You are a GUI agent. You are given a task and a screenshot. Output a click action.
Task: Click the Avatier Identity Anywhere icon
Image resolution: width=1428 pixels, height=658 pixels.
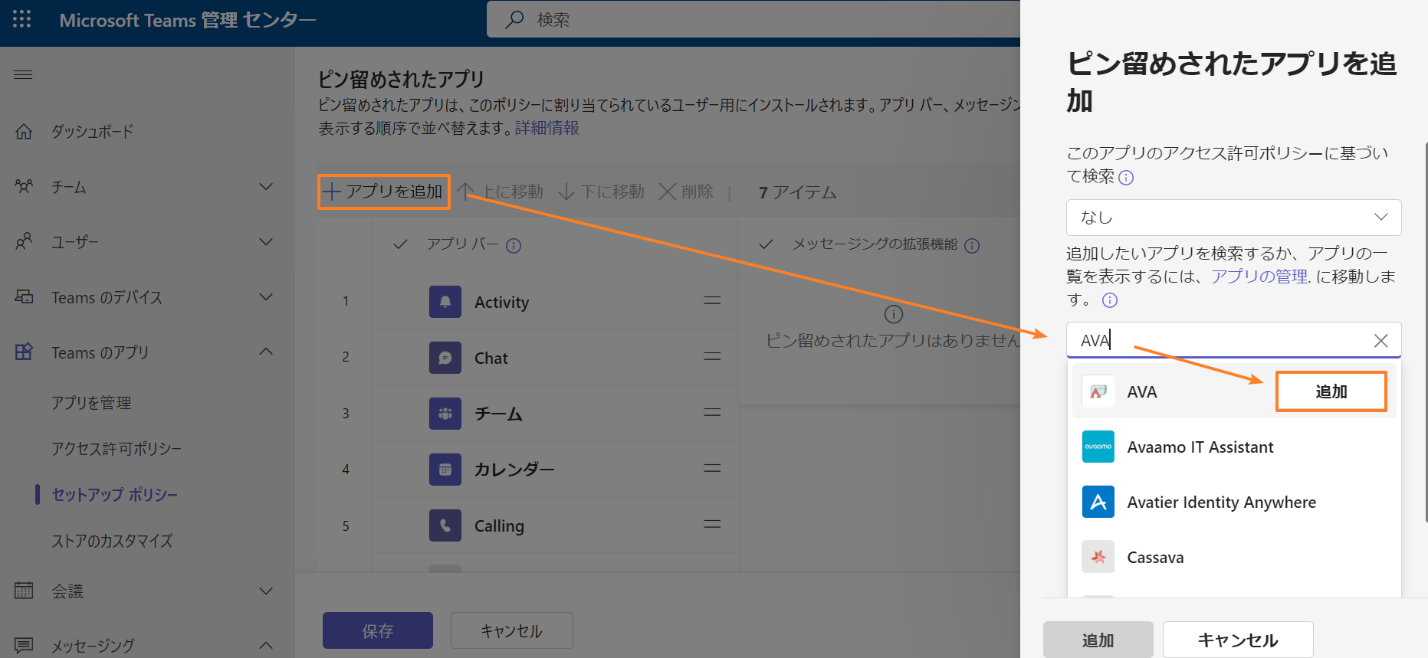(x=1098, y=502)
